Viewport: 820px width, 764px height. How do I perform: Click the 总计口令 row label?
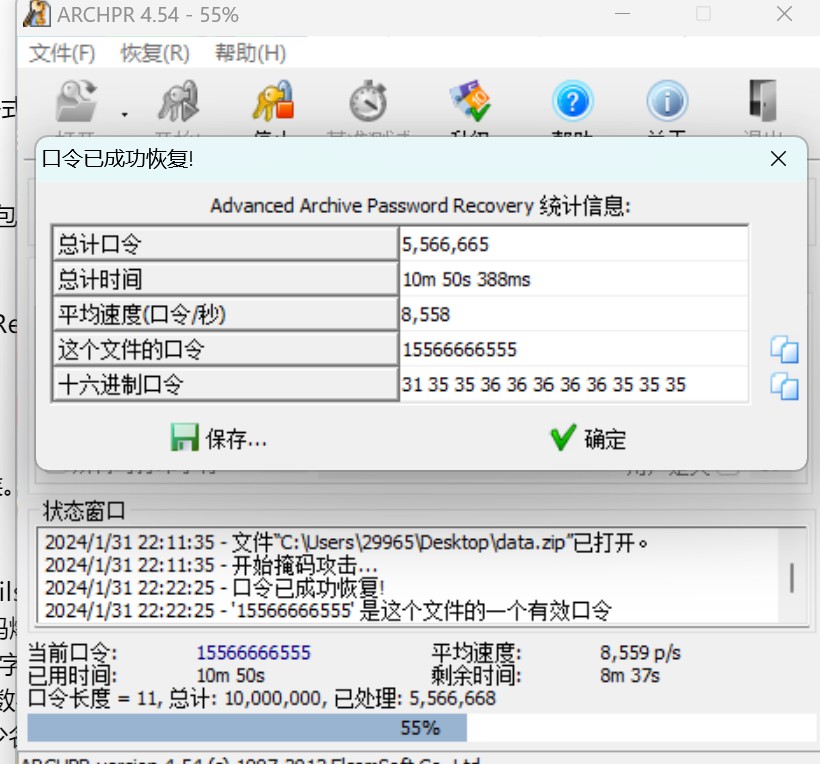(225, 244)
